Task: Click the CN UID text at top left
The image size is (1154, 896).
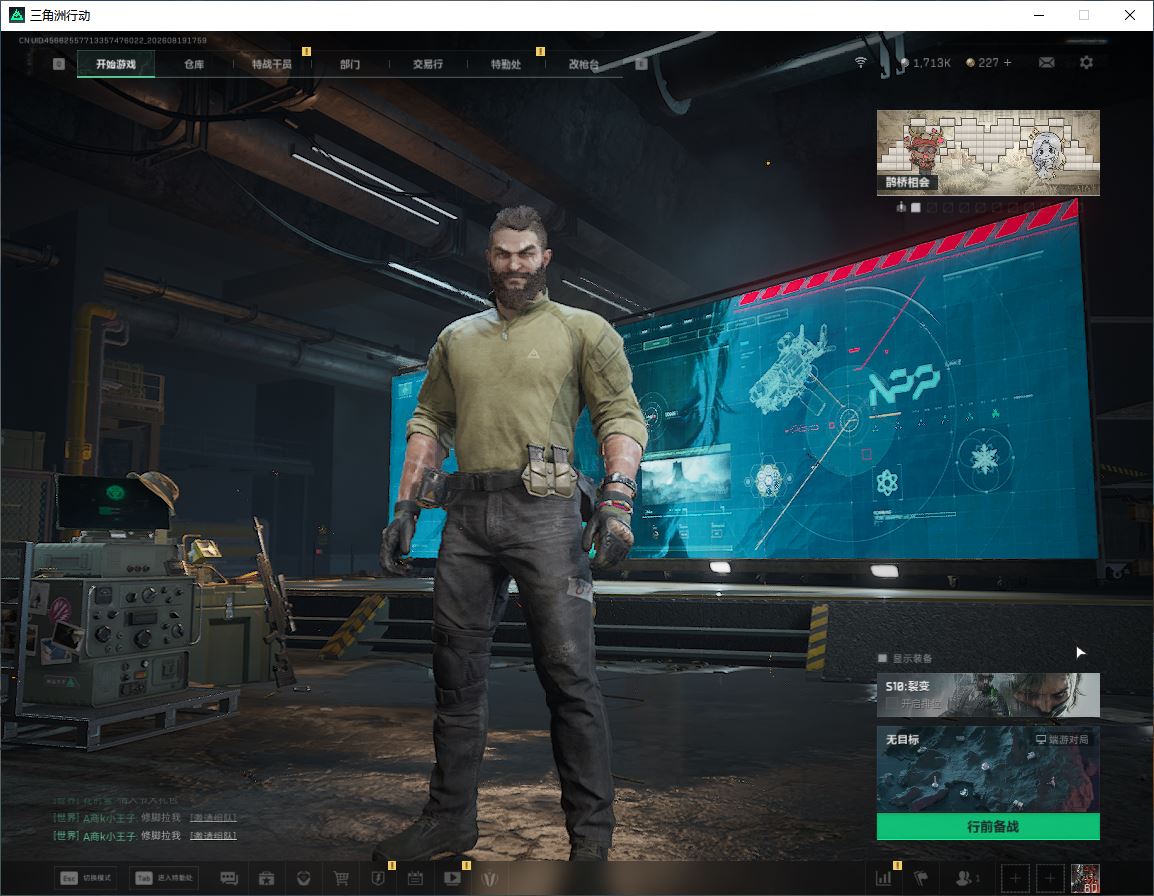Action: (x=113, y=40)
